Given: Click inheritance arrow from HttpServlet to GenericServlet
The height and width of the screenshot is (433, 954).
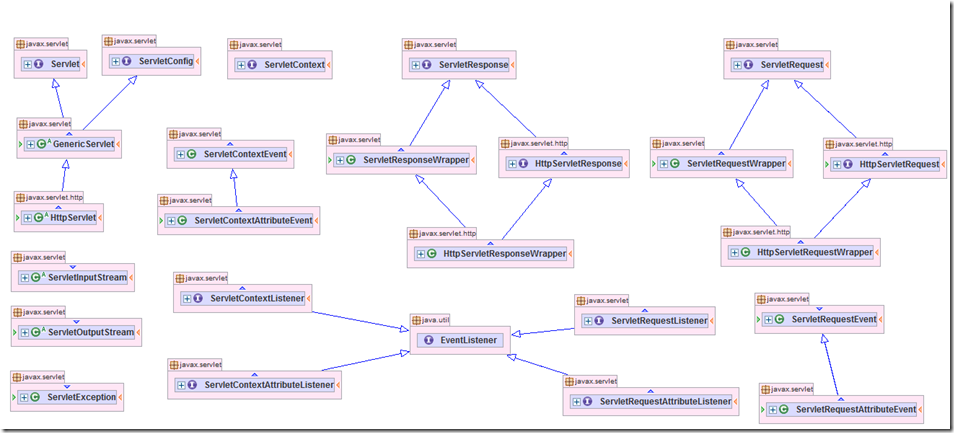Looking at the screenshot, I should (62, 177).
